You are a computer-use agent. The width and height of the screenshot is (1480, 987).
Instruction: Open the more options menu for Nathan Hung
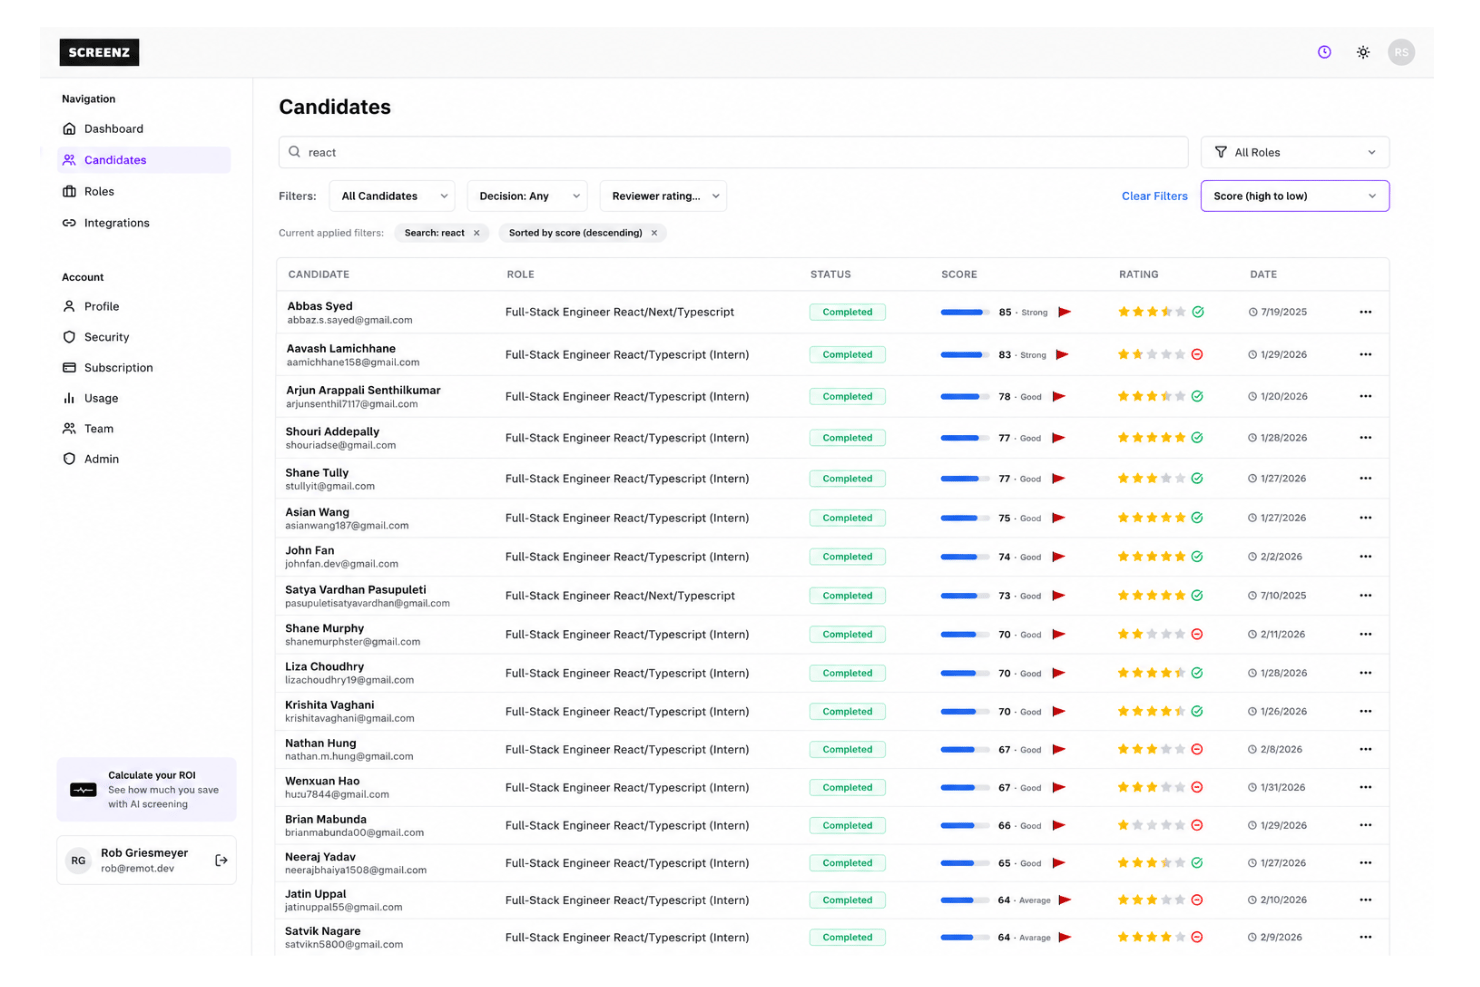point(1365,749)
